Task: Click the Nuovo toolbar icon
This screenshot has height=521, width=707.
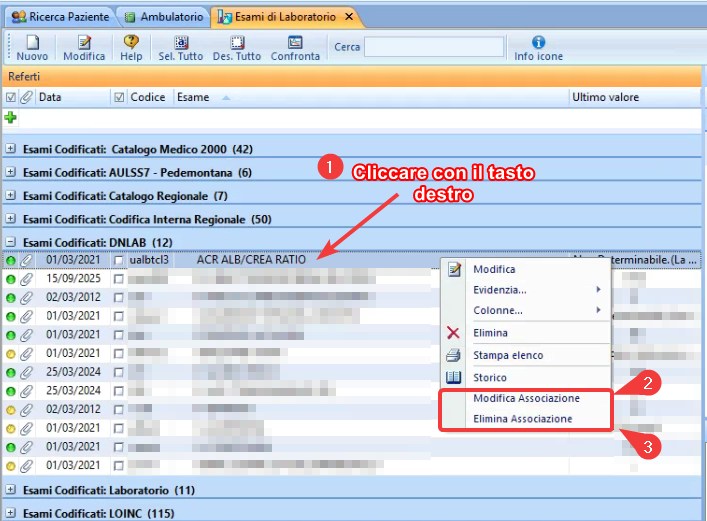Action: [32, 42]
